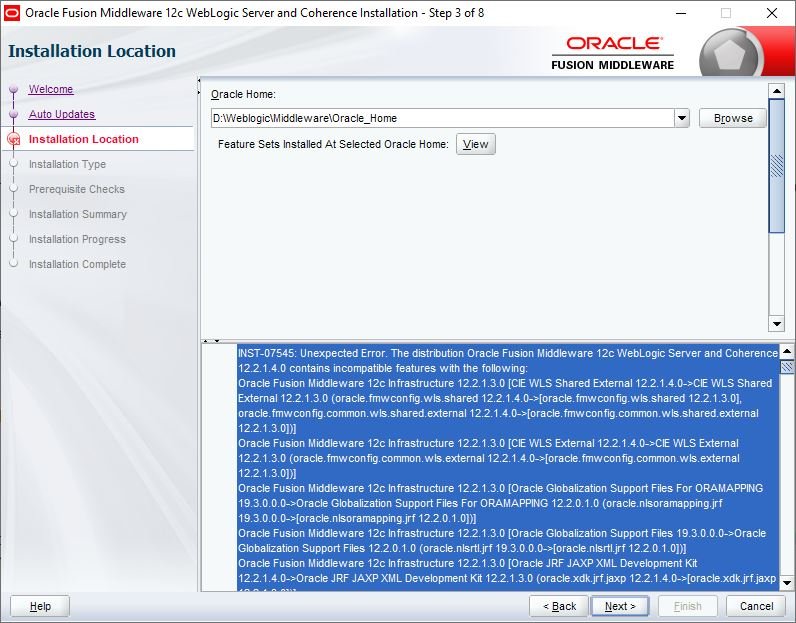Select the Prerequisite Checks step
The image size is (796, 623).
(77, 189)
